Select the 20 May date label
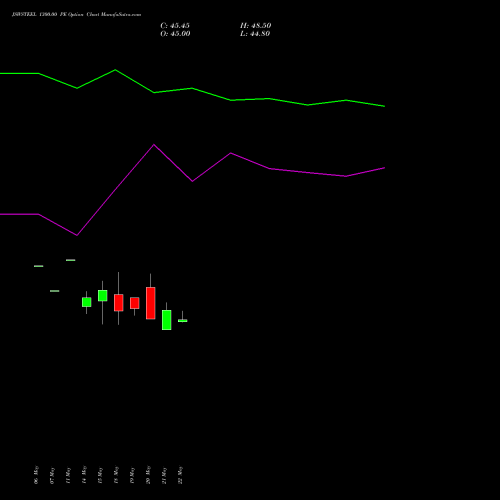Viewport: 500px width, 500px height. (148, 475)
